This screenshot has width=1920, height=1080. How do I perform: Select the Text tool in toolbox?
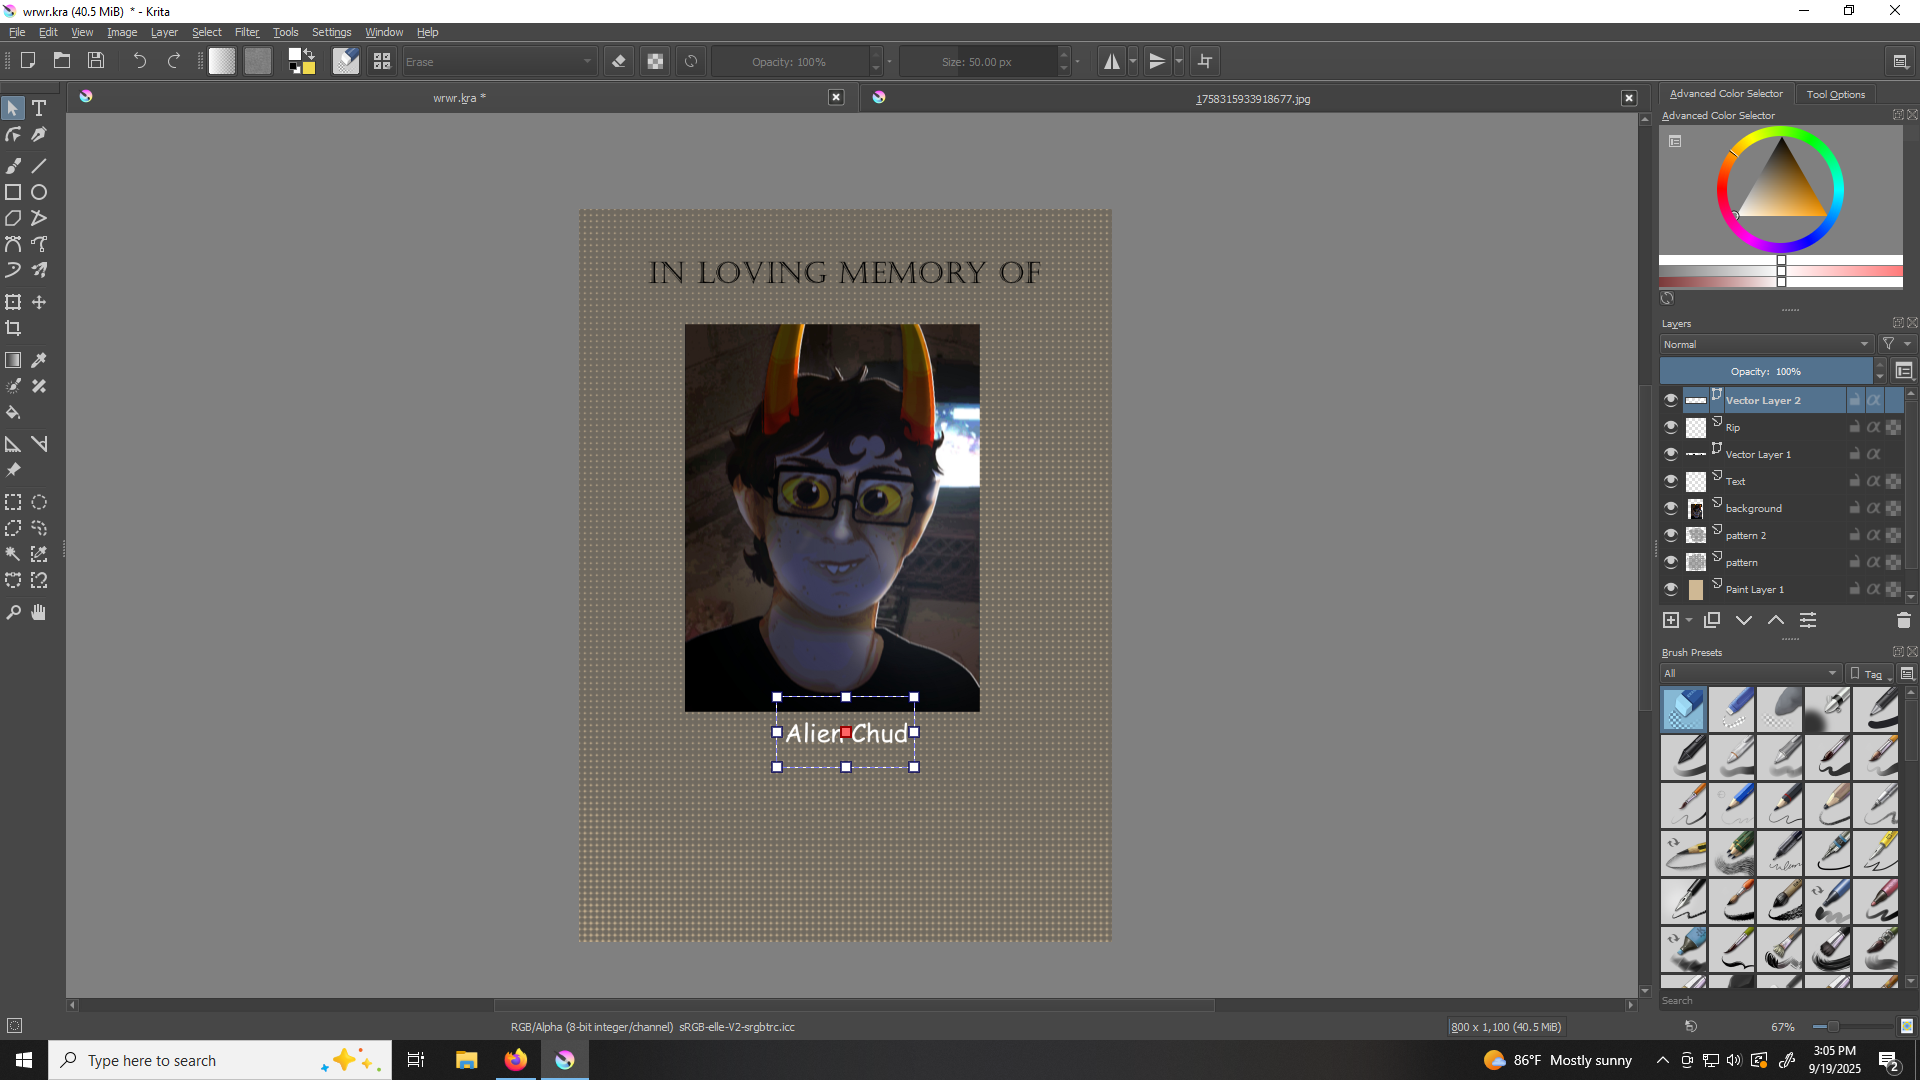[x=39, y=108]
